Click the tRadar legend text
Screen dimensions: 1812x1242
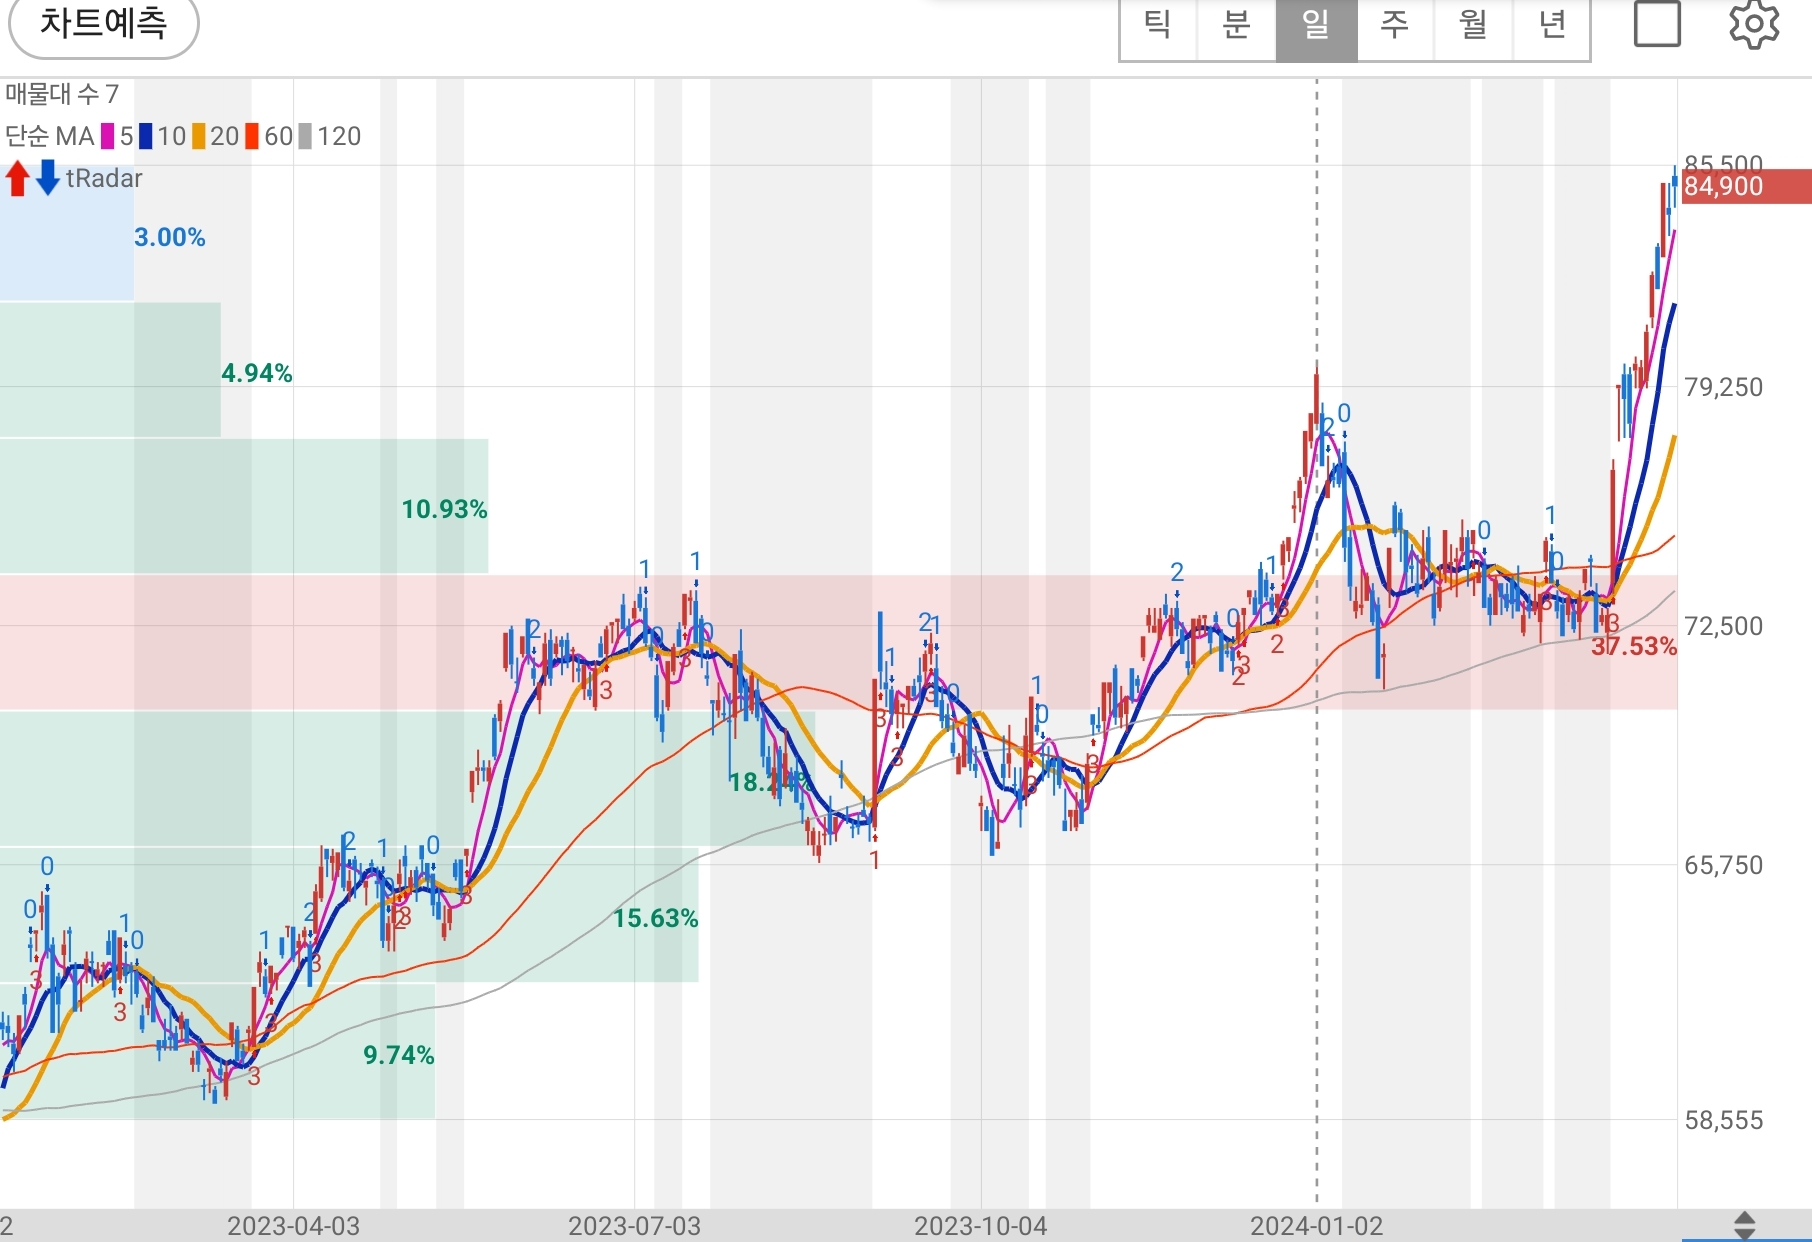(104, 178)
